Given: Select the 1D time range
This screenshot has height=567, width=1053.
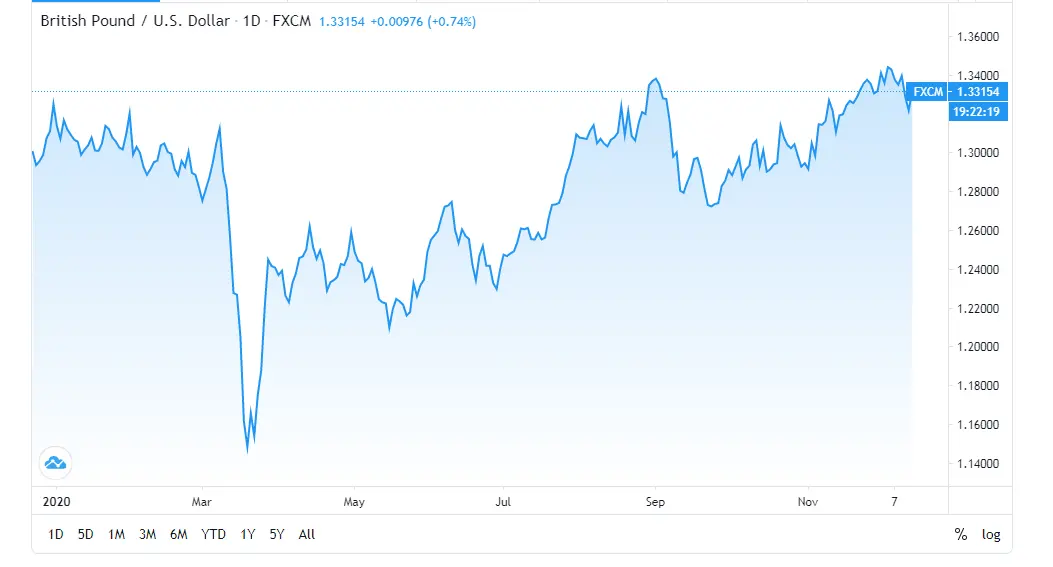Looking at the screenshot, I should click(56, 535).
